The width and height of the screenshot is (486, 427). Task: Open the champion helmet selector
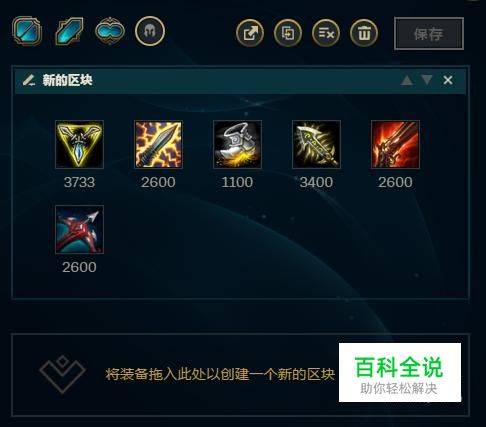coord(150,31)
